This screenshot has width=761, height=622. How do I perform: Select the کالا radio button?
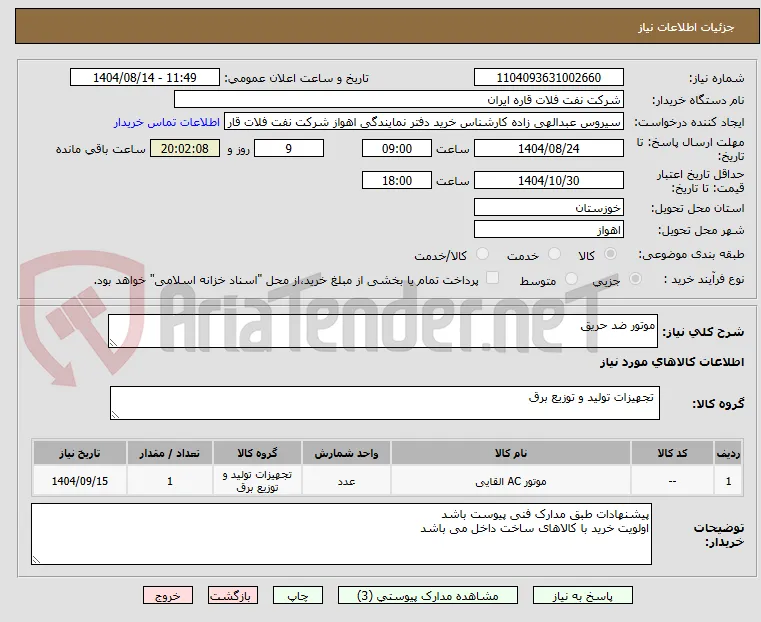pyautogui.click(x=611, y=254)
